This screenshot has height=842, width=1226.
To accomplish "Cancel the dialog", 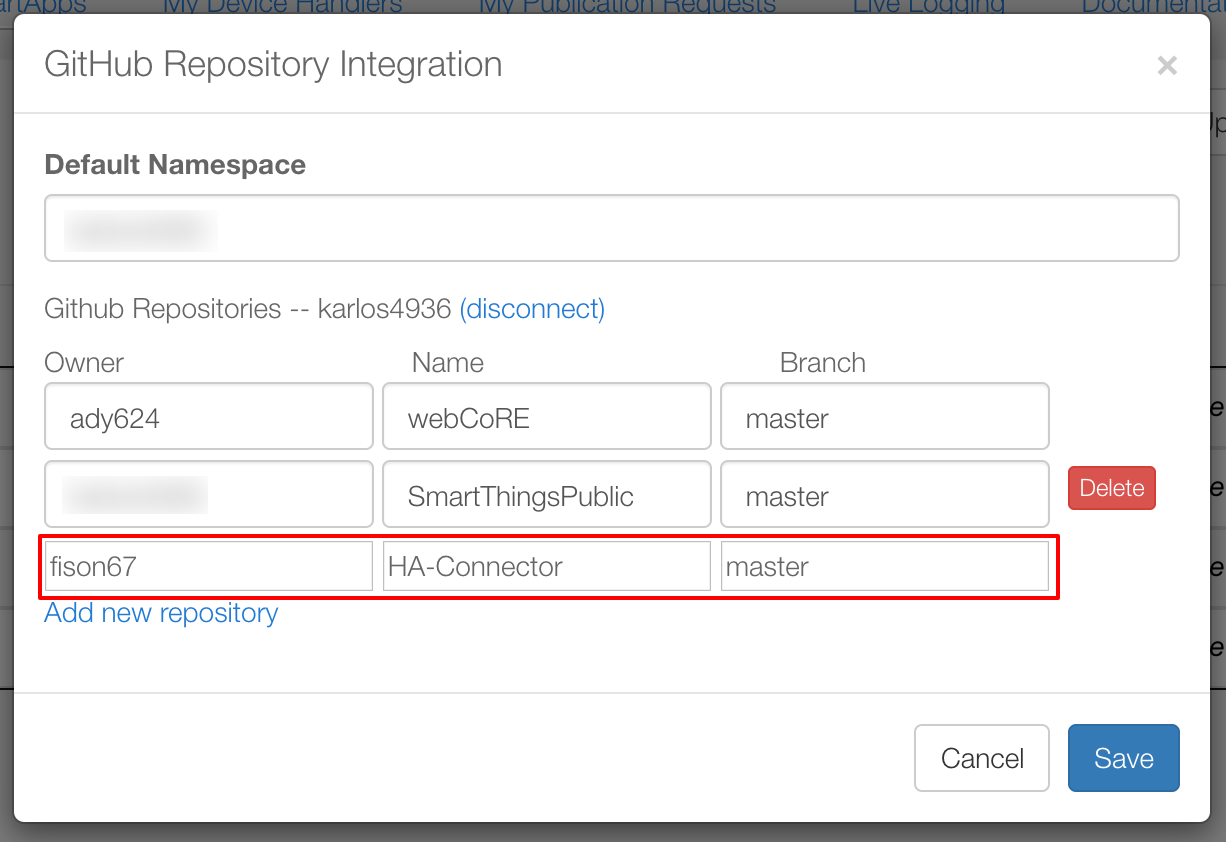I will tap(982, 758).
